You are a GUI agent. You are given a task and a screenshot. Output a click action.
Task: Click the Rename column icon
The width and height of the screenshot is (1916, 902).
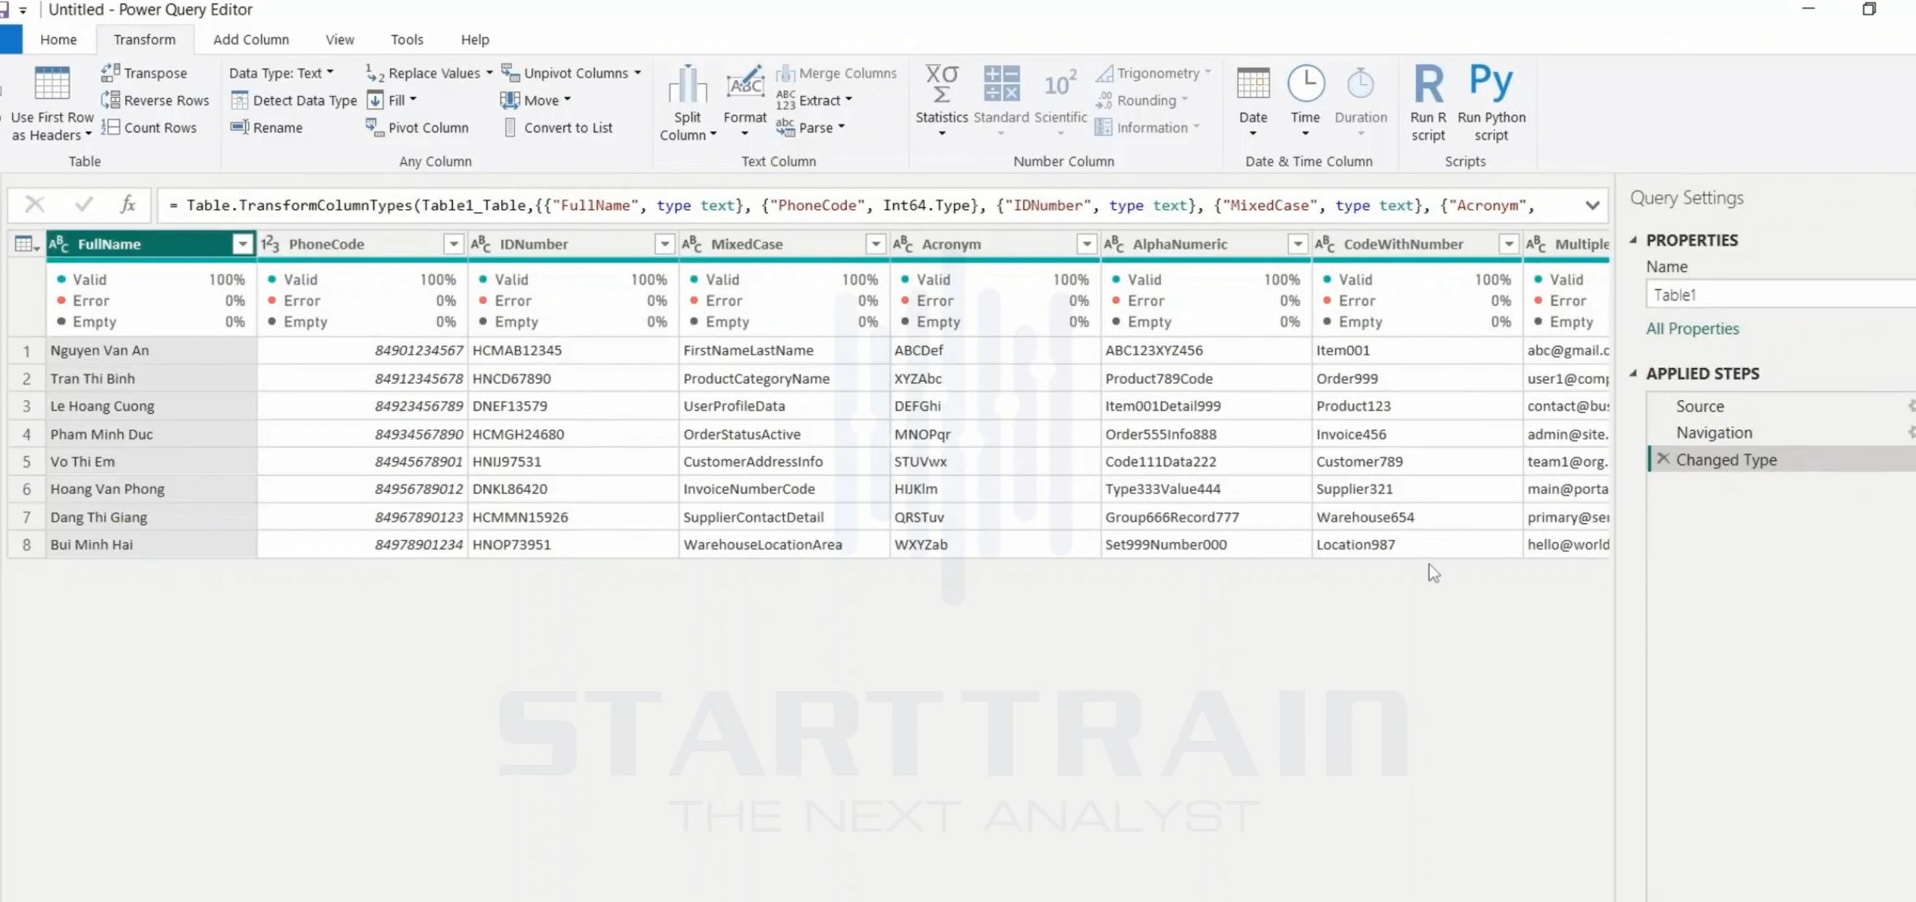(239, 127)
